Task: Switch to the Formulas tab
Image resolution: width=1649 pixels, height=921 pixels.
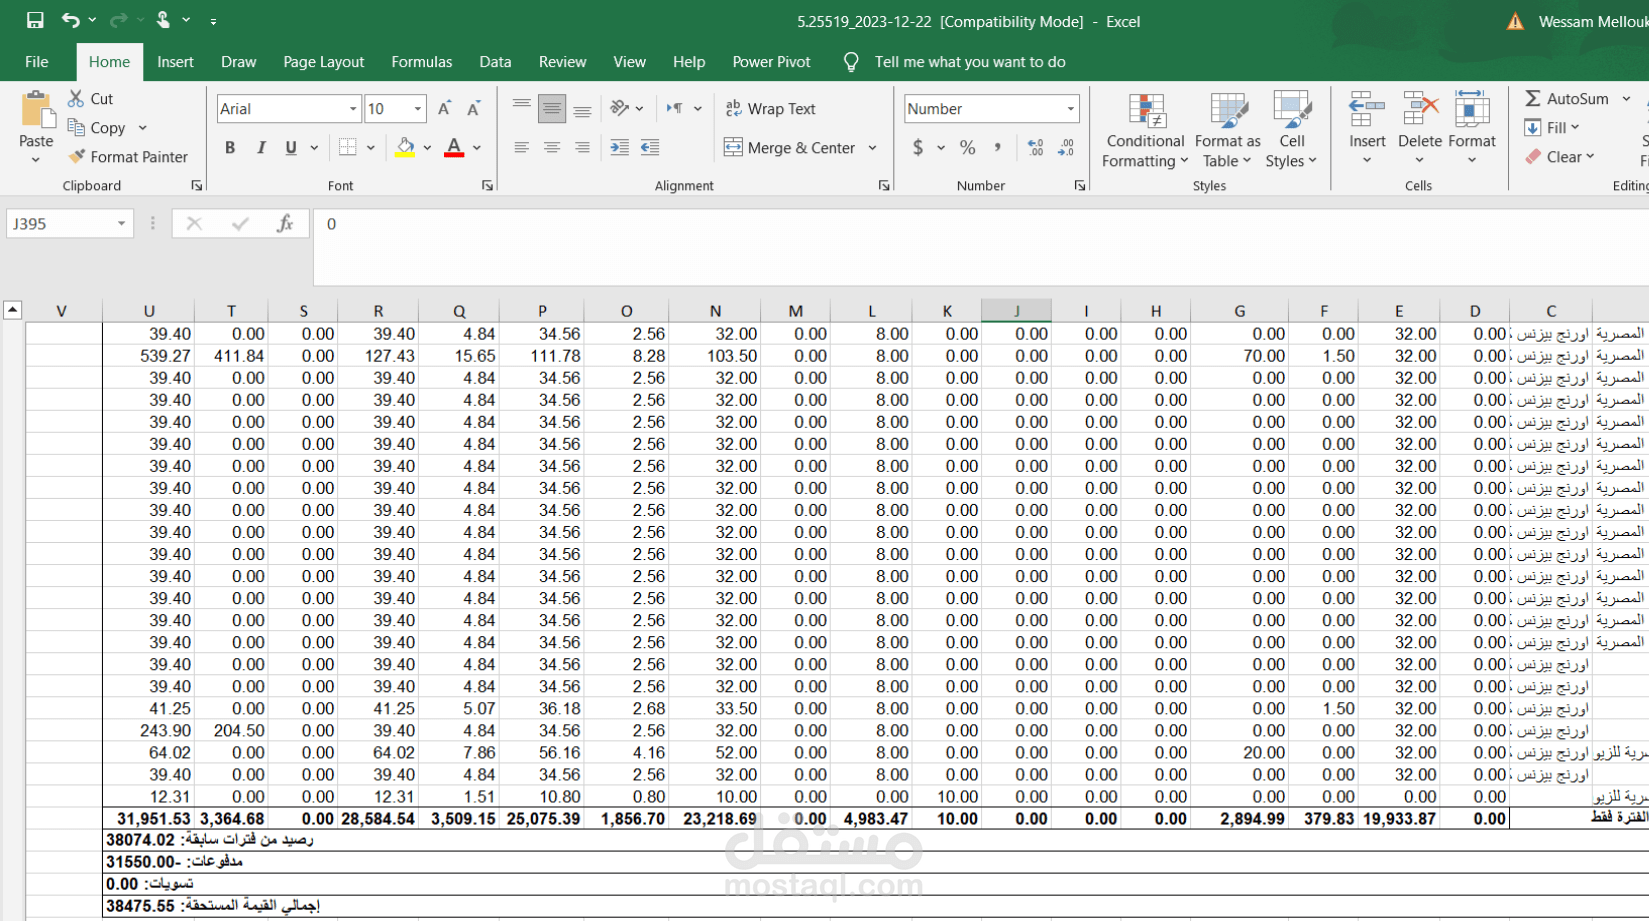Action: [421, 61]
